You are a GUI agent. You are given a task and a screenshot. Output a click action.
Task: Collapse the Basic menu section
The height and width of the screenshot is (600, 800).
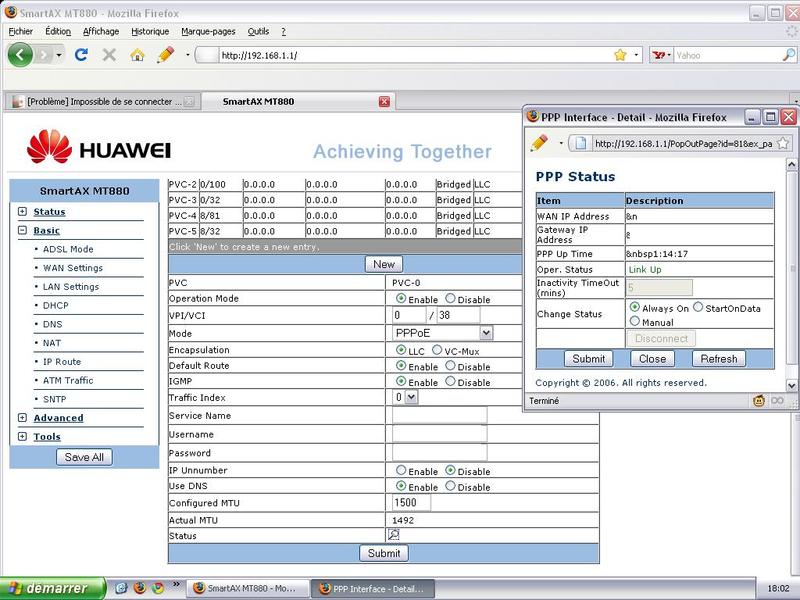22,230
